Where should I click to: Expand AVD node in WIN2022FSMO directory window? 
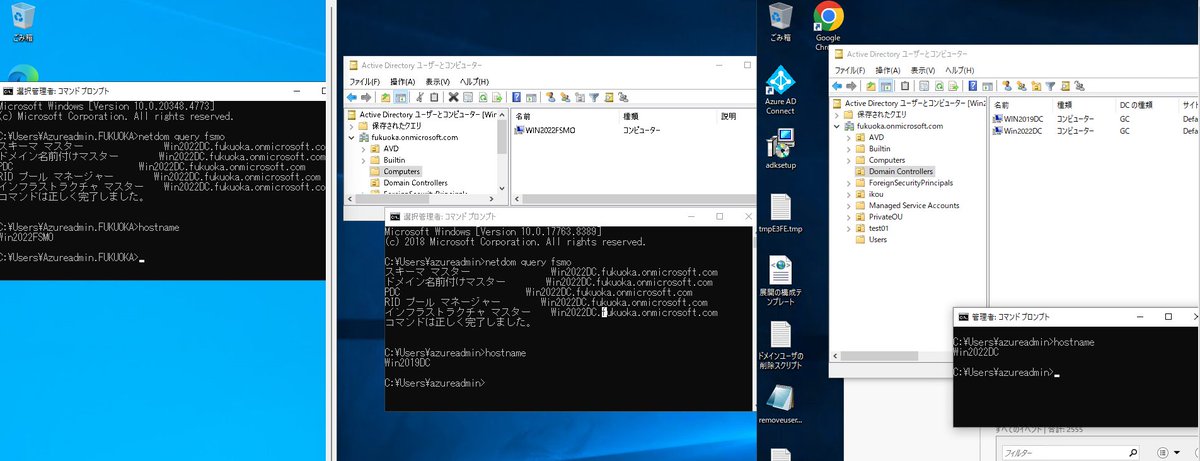pyautogui.click(x=363, y=148)
